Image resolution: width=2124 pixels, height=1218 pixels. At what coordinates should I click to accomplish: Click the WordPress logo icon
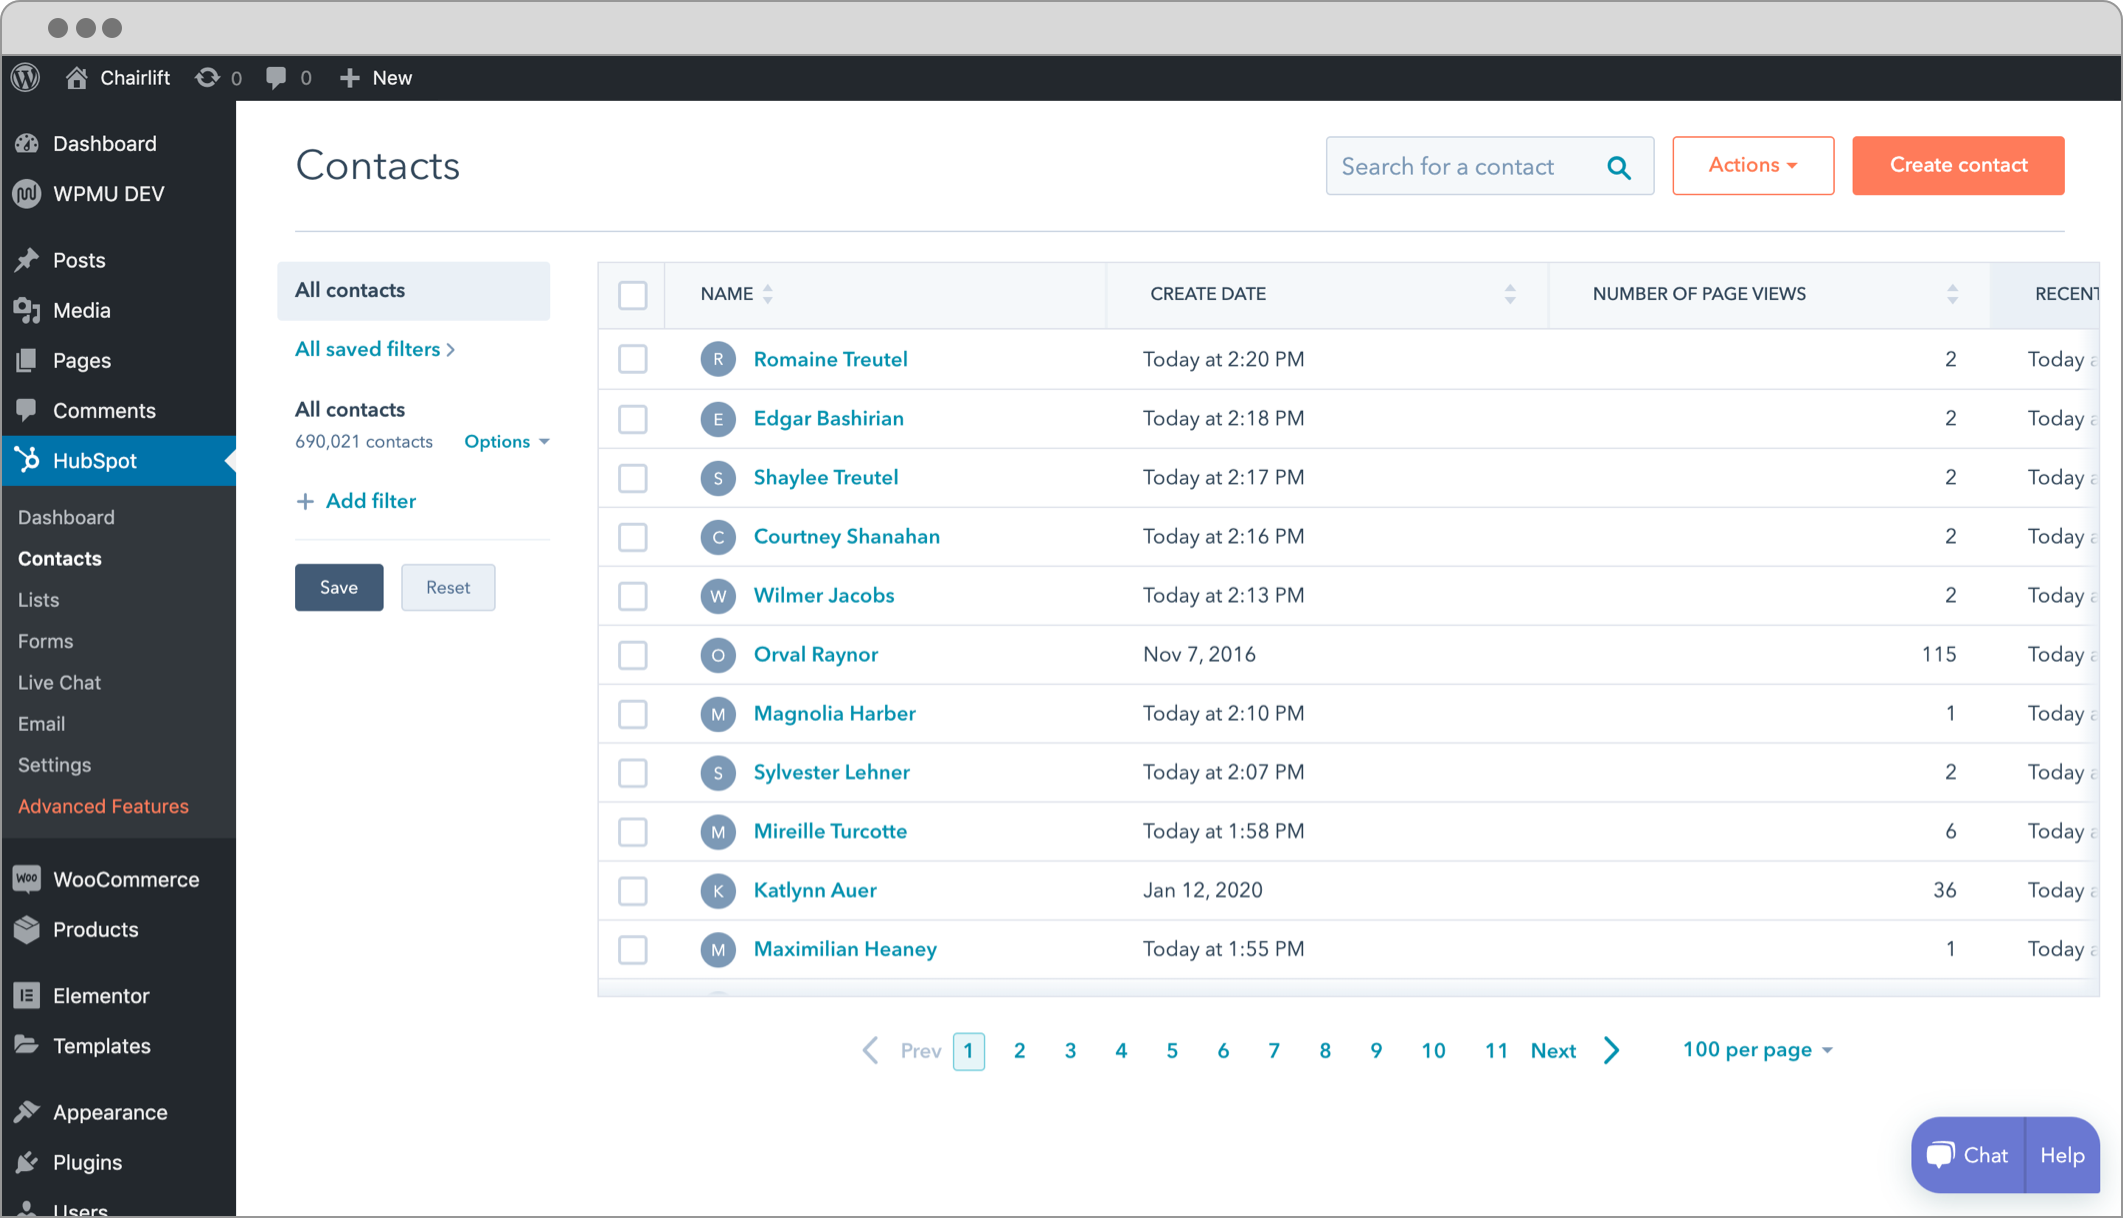point(26,77)
